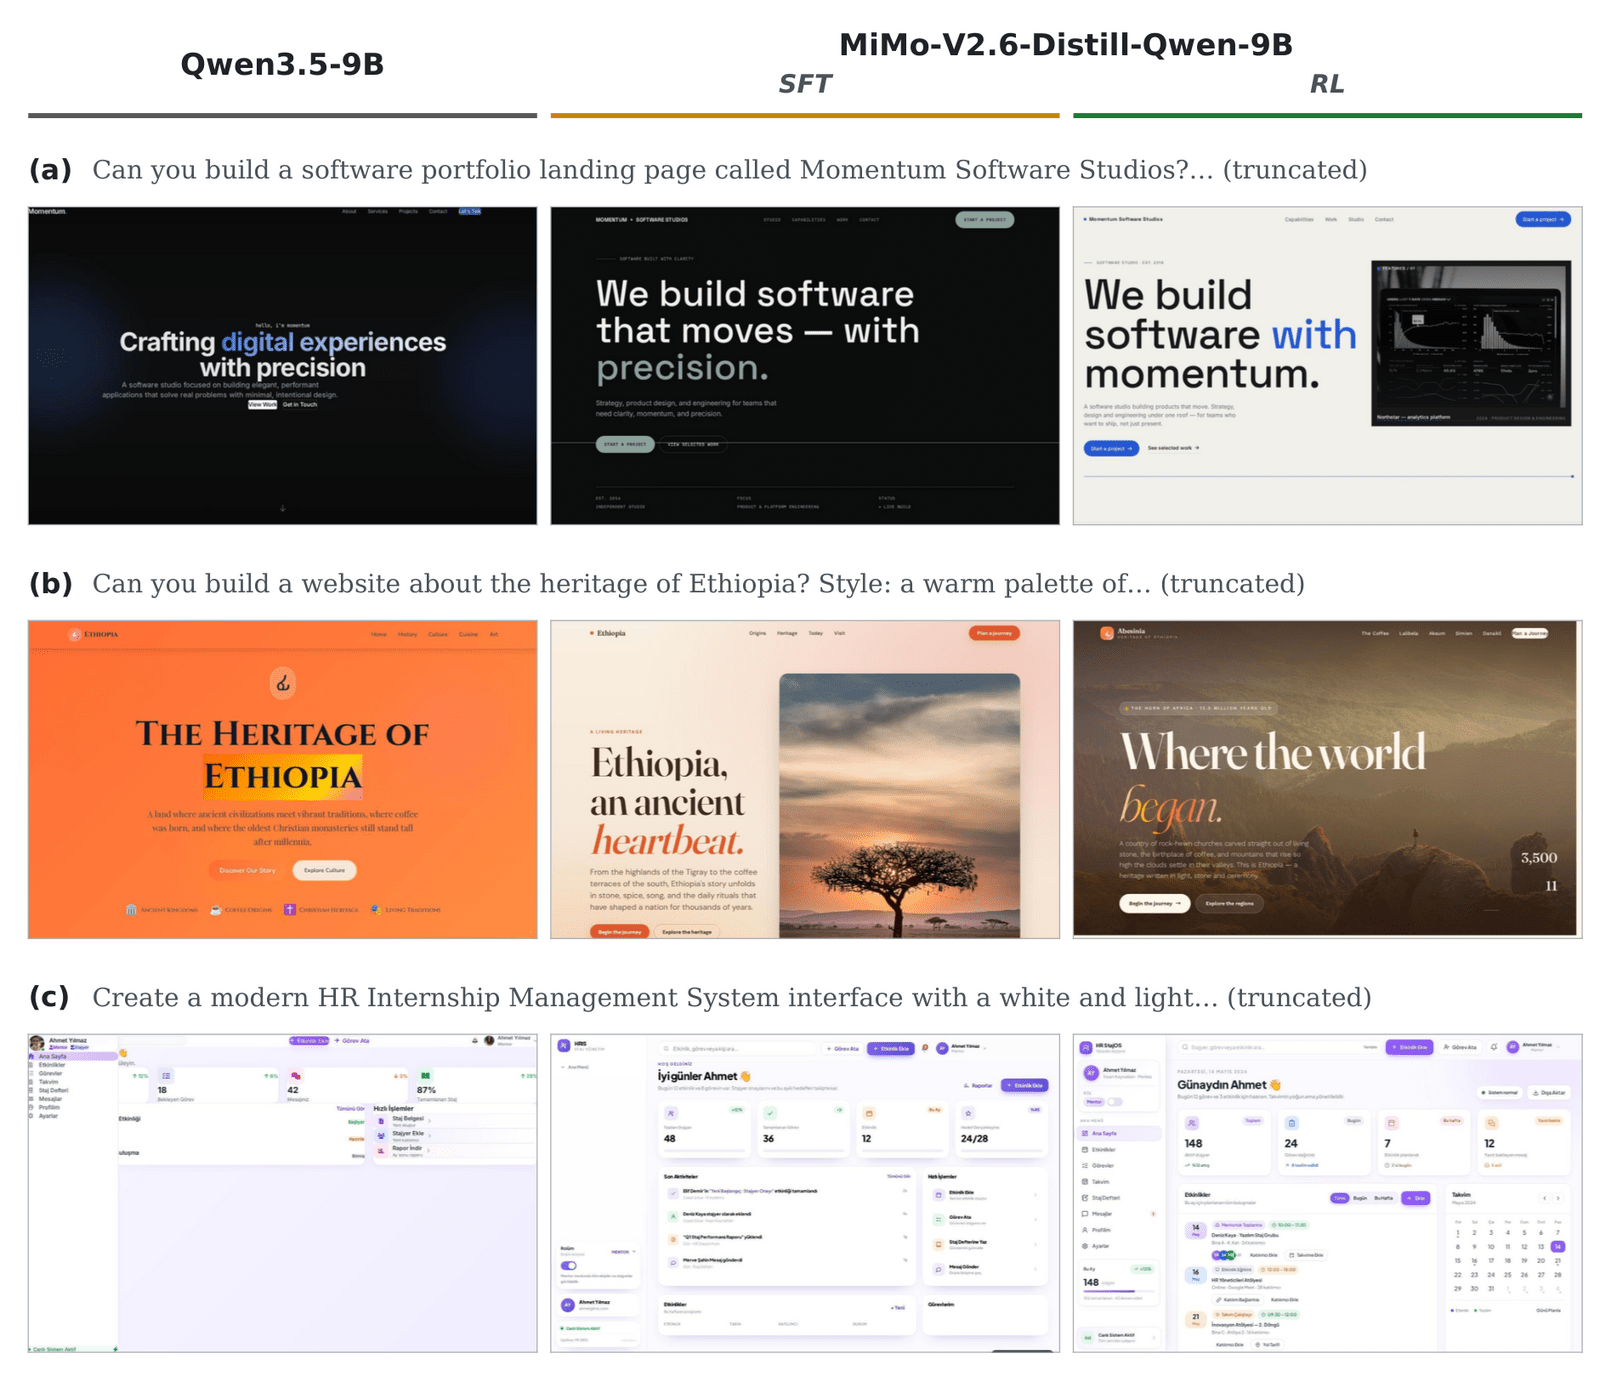Click the search field in SFT HR dashboard
Viewport: 1600px width, 1387px height.
[739, 1048]
